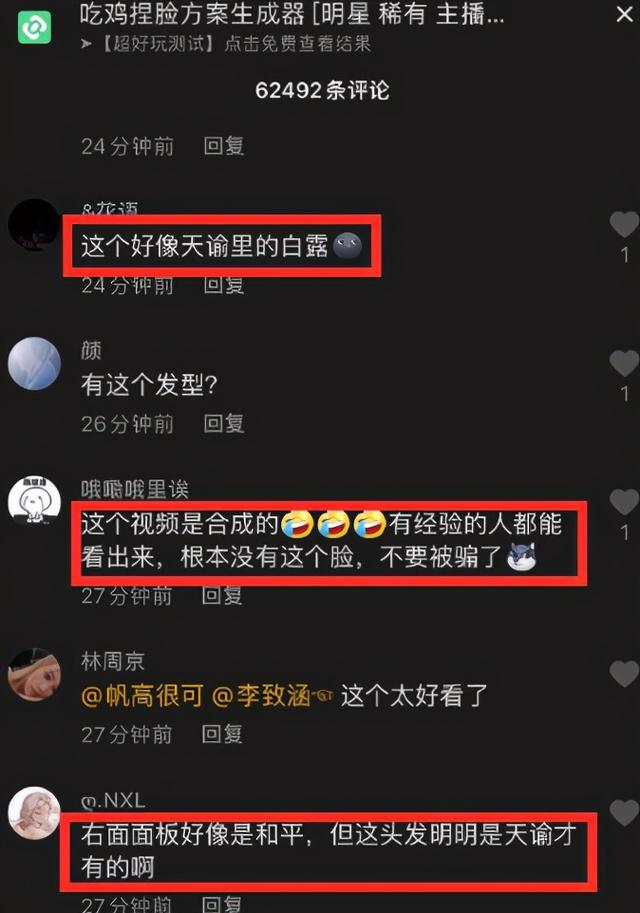Open 颜's blue avatar profile

[x=34, y=363]
